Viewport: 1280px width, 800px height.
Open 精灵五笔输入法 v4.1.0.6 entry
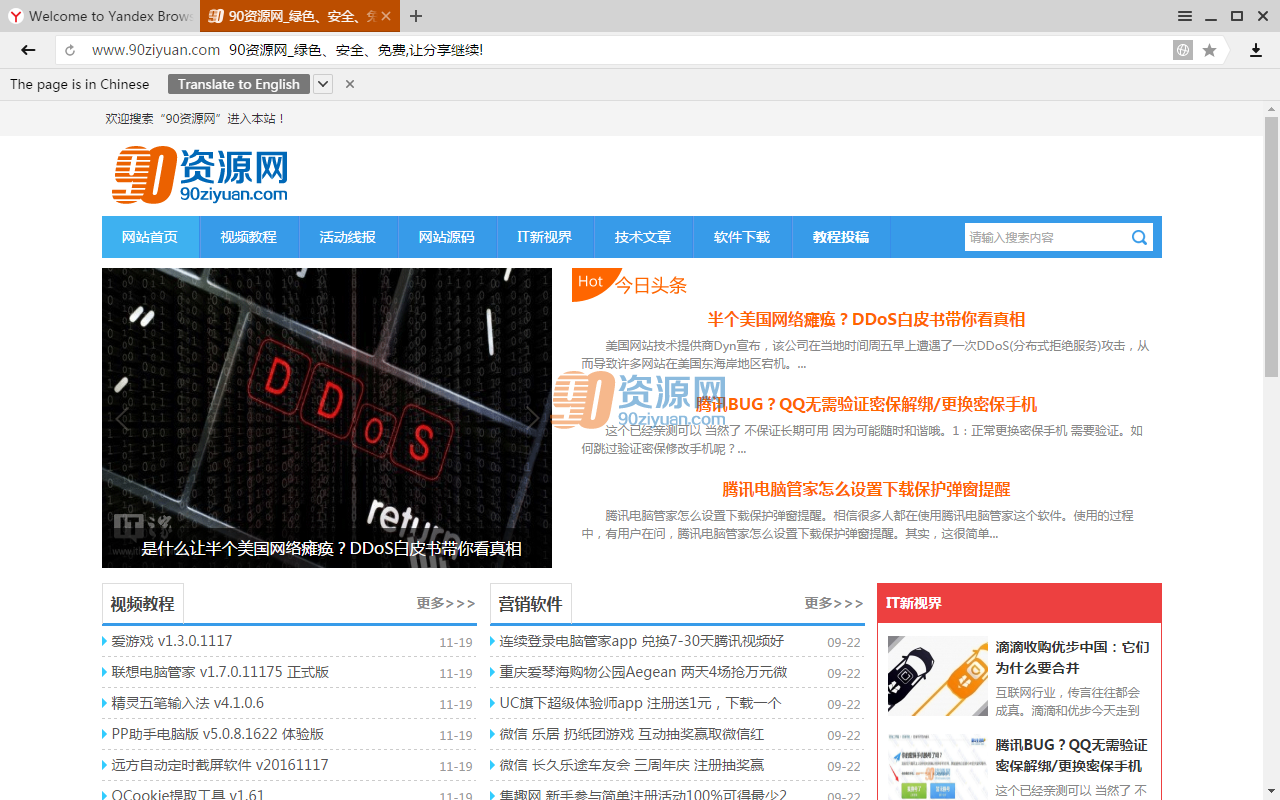(x=188, y=703)
